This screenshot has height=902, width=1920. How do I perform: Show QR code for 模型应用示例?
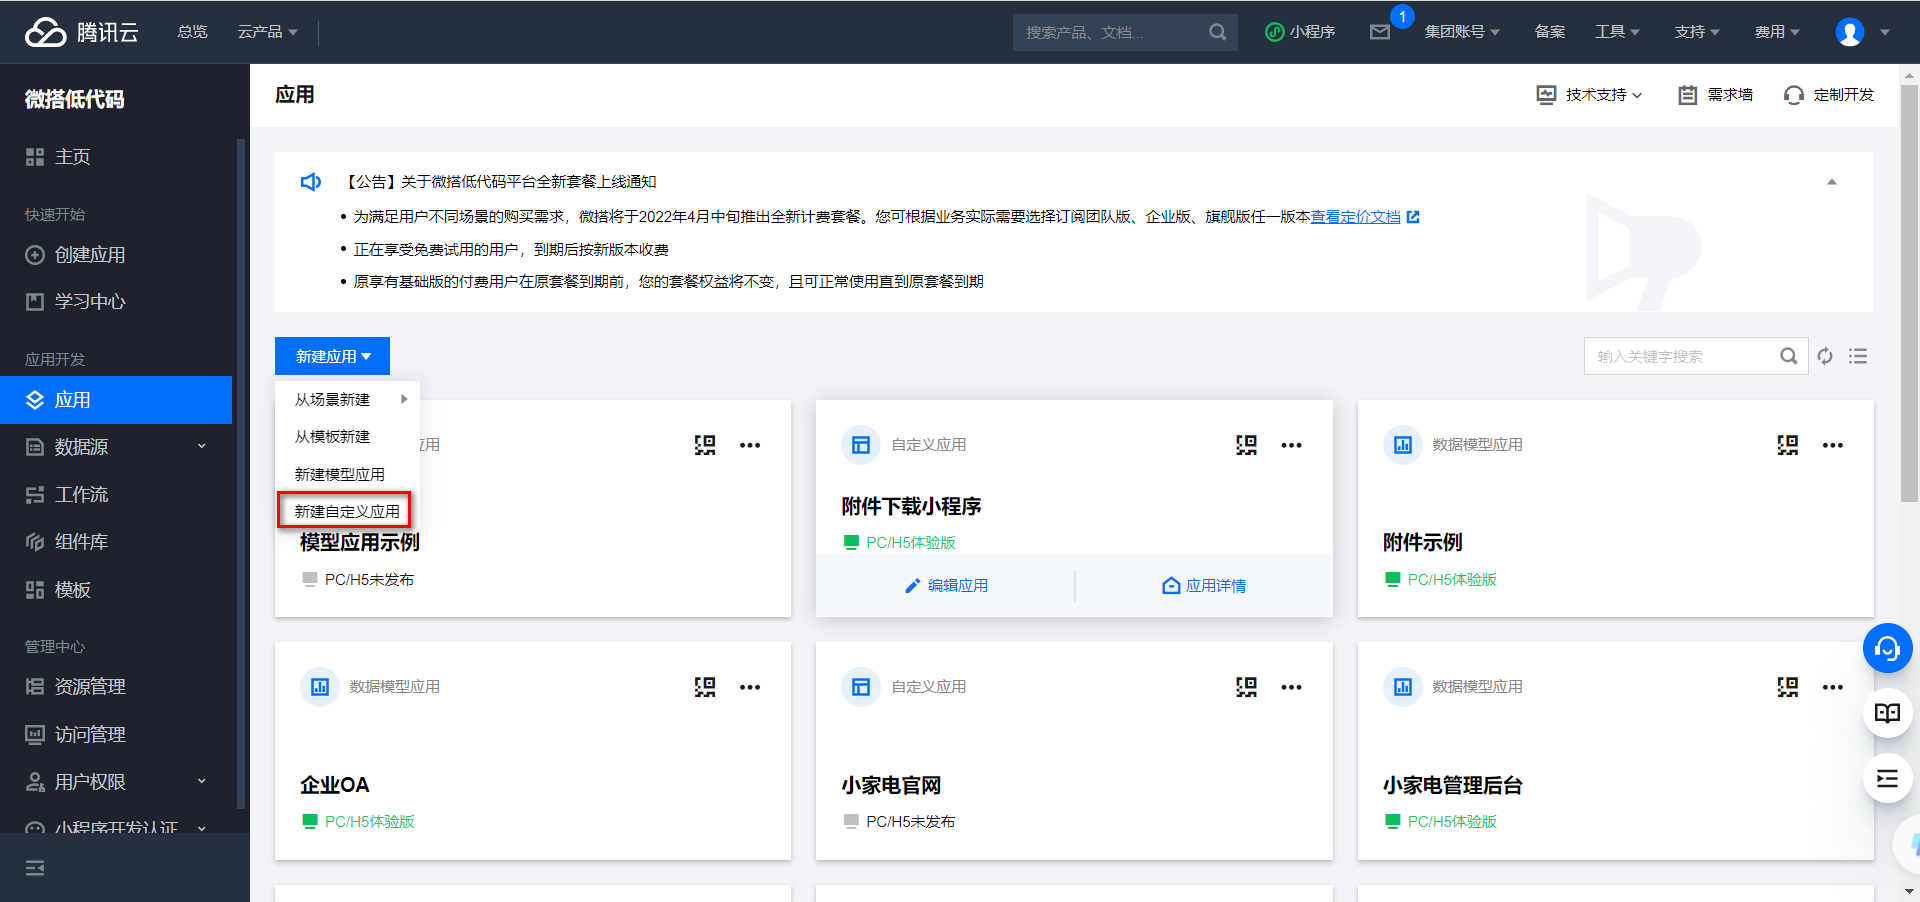click(705, 445)
